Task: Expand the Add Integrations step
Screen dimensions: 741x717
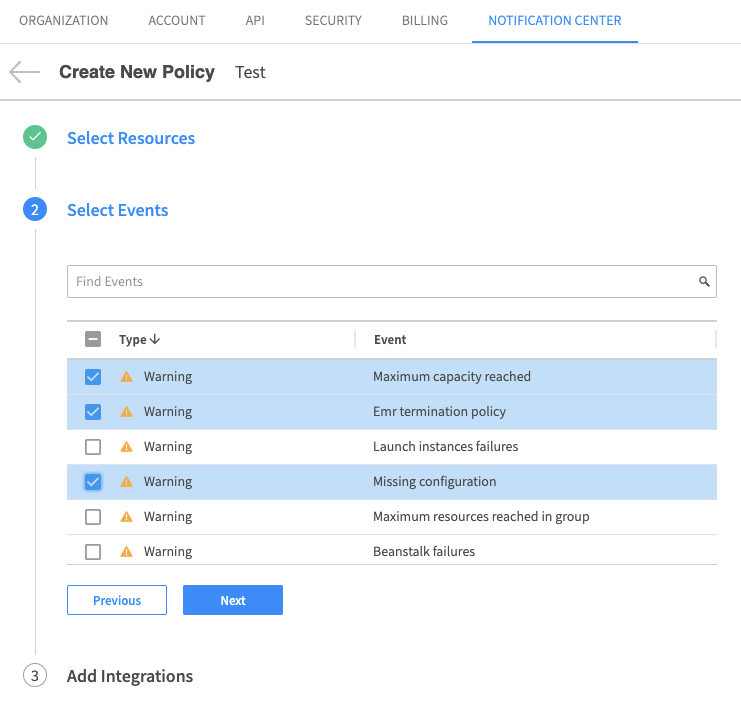Action: click(130, 676)
